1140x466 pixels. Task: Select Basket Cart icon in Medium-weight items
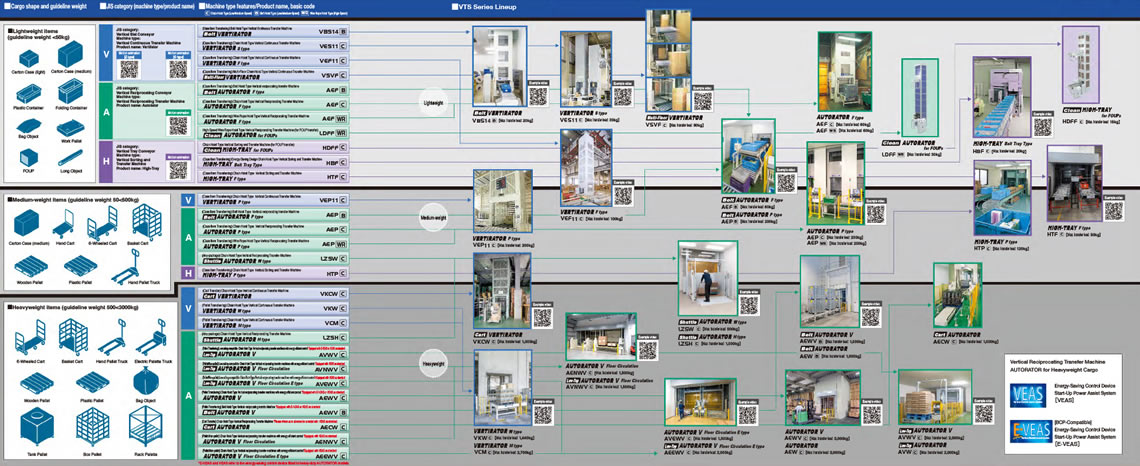146,221
